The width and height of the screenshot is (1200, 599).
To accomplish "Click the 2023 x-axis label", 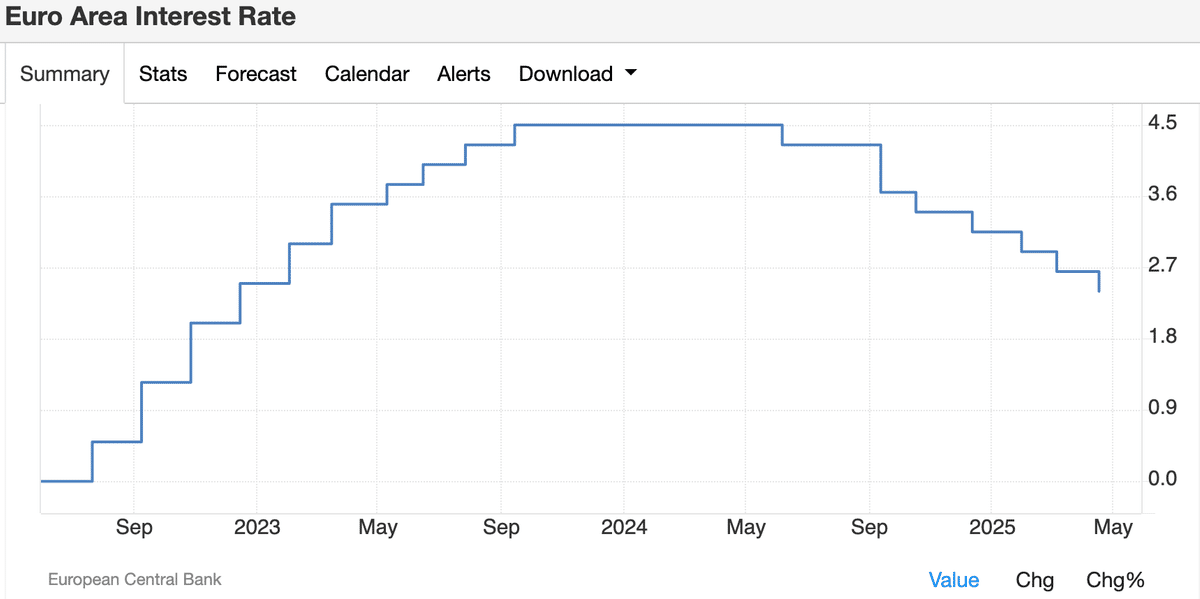I will click(255, 527).
